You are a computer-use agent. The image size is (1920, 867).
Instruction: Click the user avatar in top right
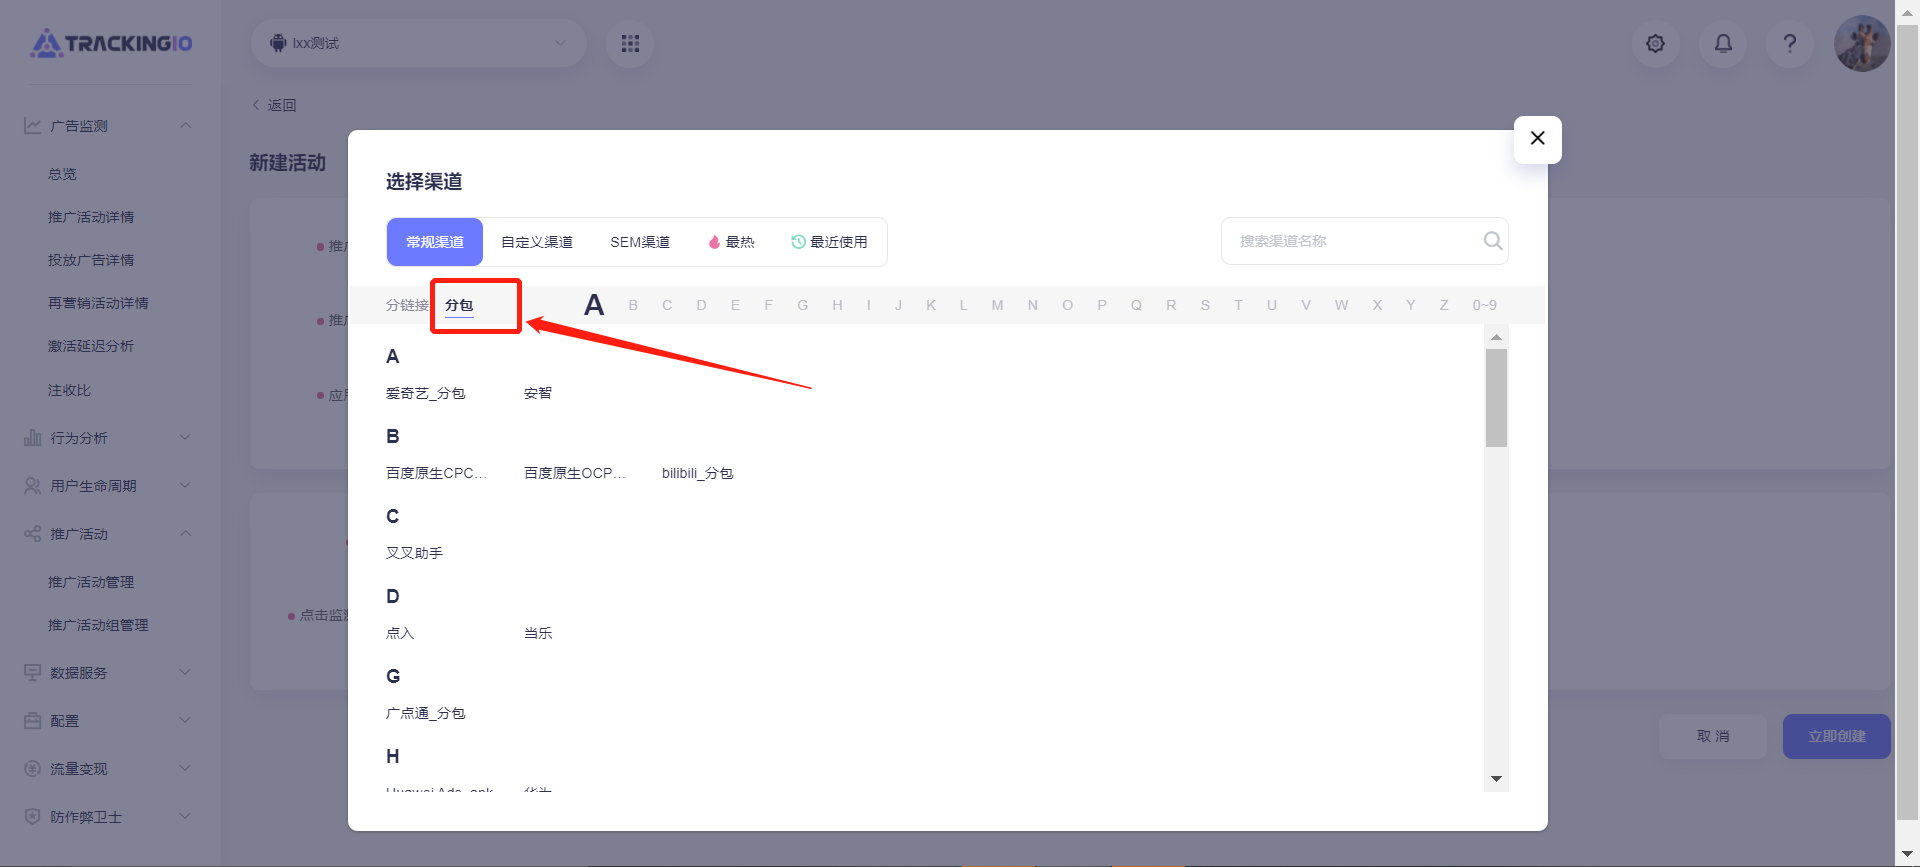(1861, 44)
